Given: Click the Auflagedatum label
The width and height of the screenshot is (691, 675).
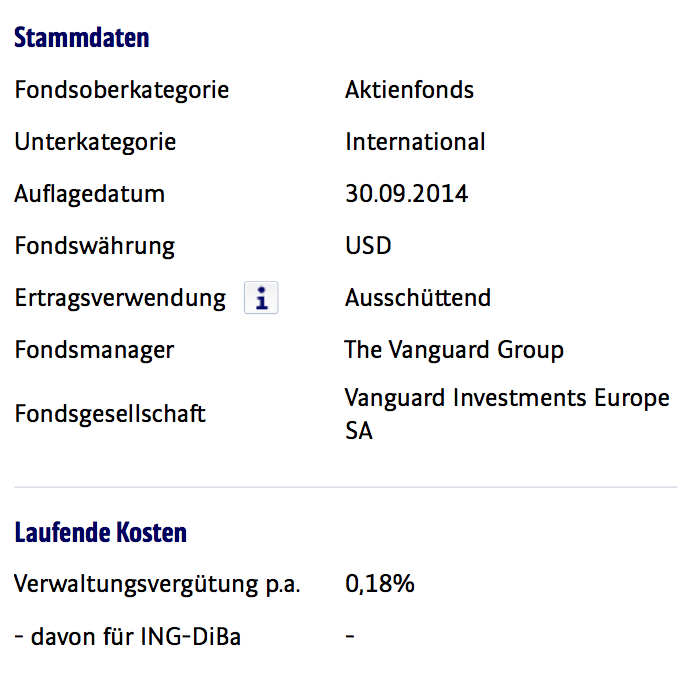Looking at the screenshot, I should (89, 194).
